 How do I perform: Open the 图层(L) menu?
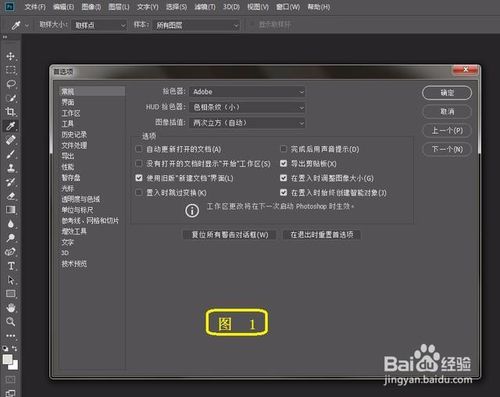pos(119,7)
